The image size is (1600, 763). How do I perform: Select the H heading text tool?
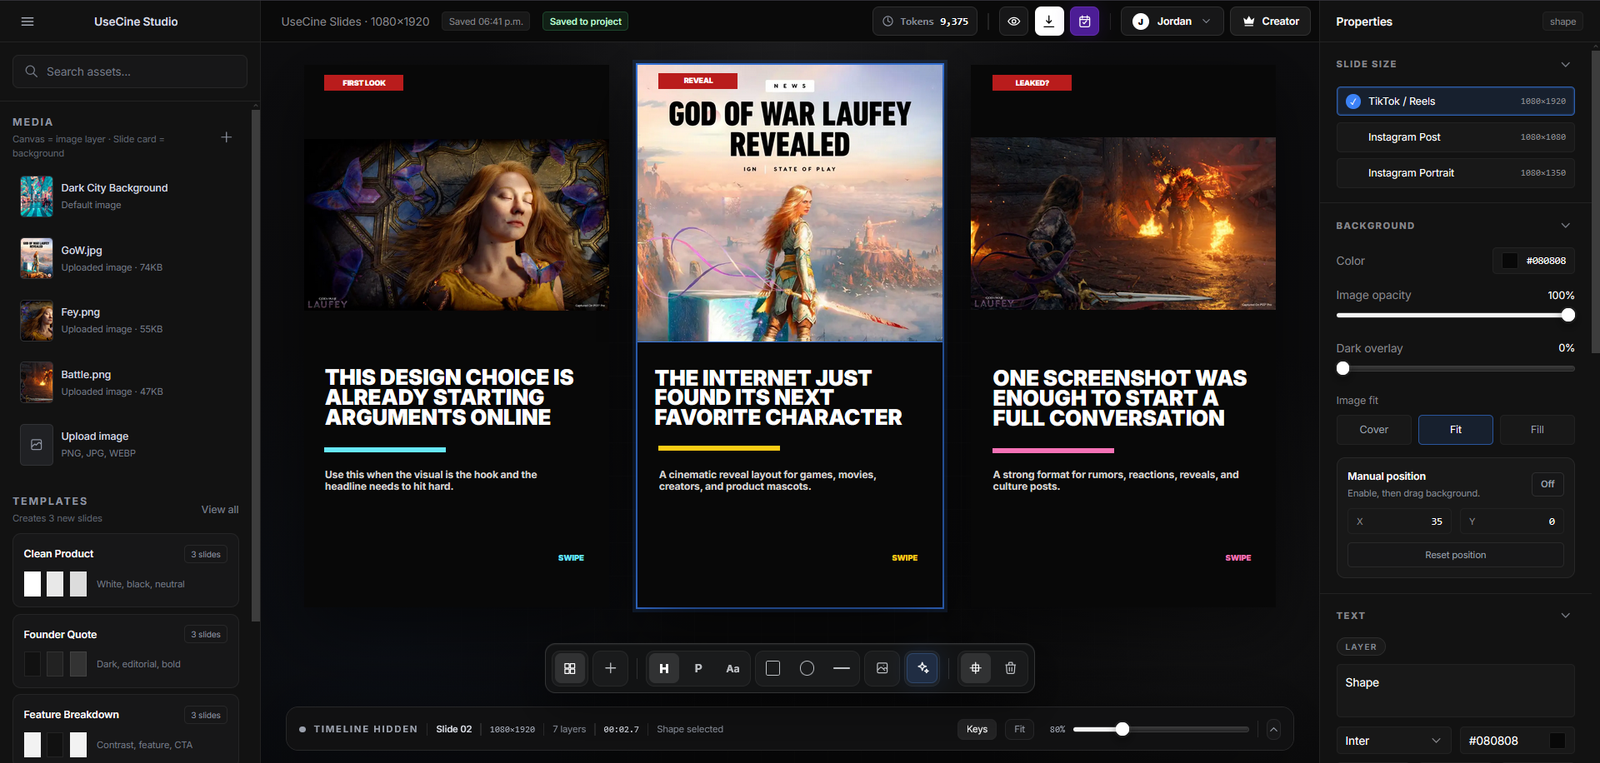[664, 668]
